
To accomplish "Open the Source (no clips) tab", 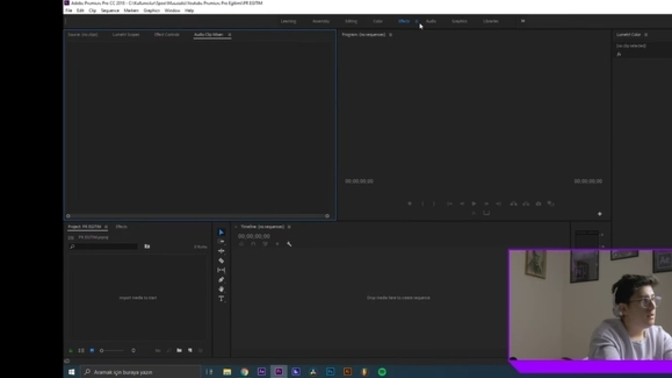I will pos(83,35).
